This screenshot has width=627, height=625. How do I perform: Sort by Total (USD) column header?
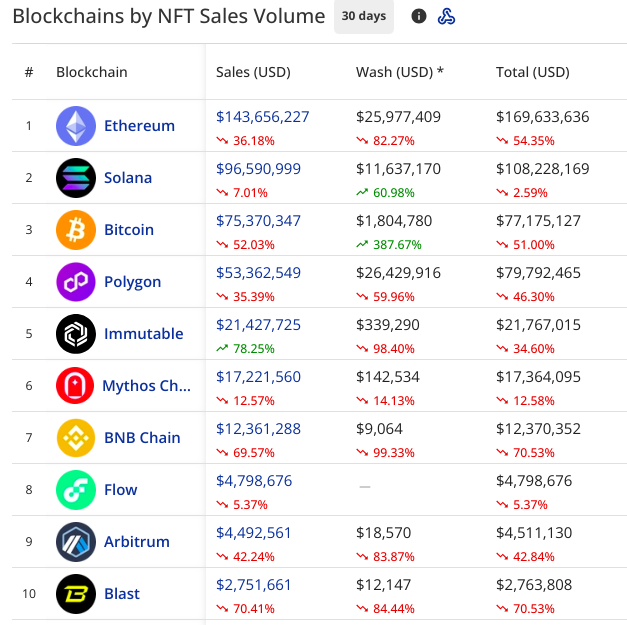[x=532, y=72]
